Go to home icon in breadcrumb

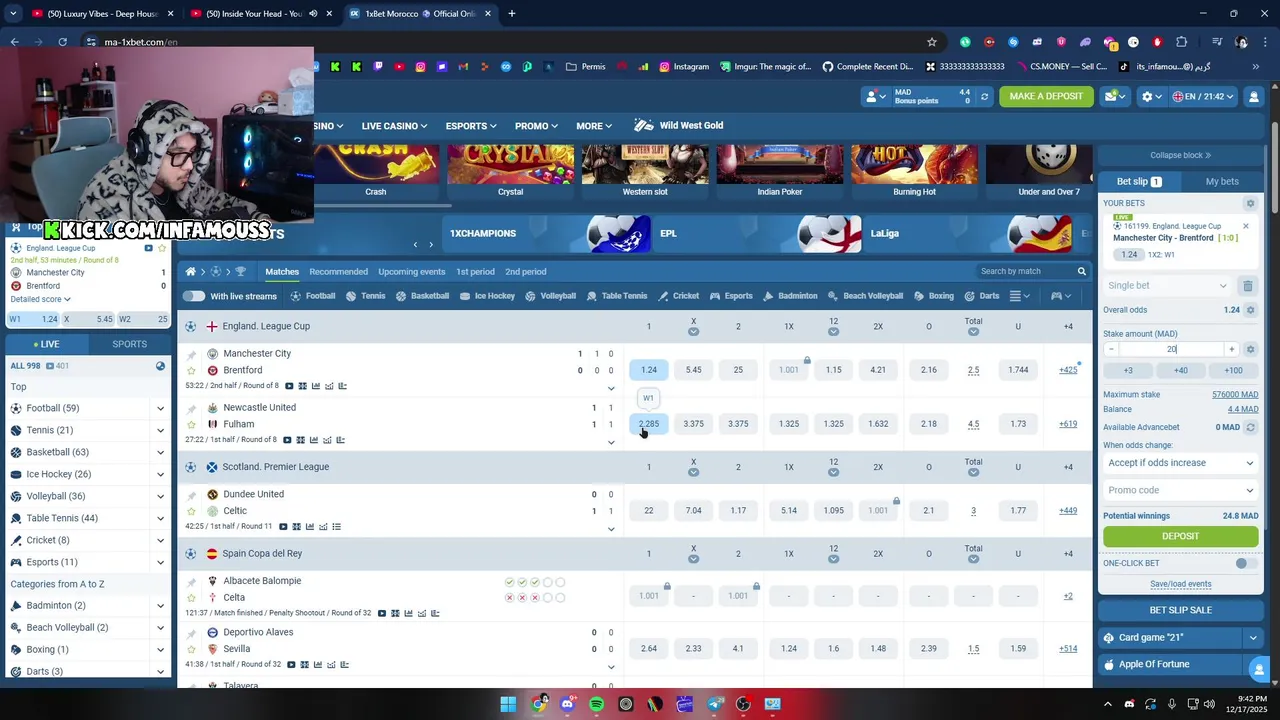pyautogui.click(x=190, y=271)
